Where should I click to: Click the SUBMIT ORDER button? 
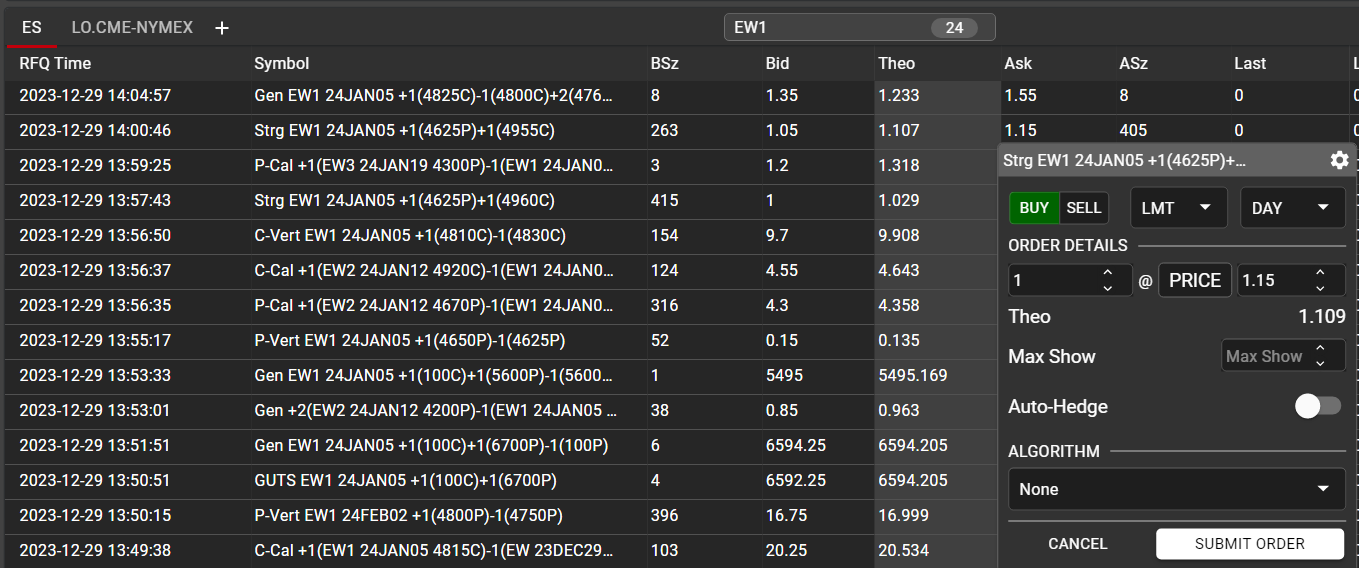[1249, 544]
